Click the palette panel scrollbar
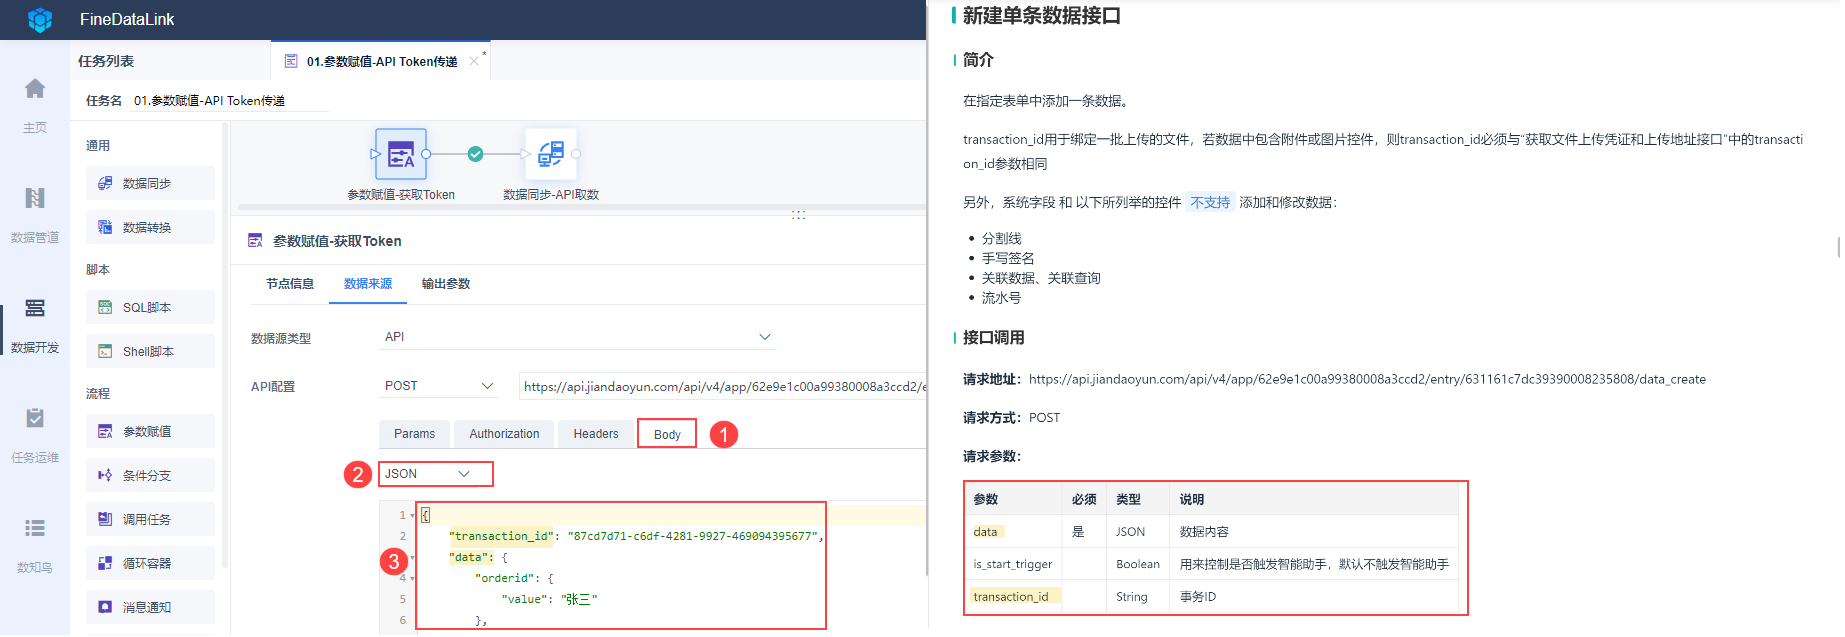Image resolution: width=1845 pixels, height=637 pixels. pos(225,345)
